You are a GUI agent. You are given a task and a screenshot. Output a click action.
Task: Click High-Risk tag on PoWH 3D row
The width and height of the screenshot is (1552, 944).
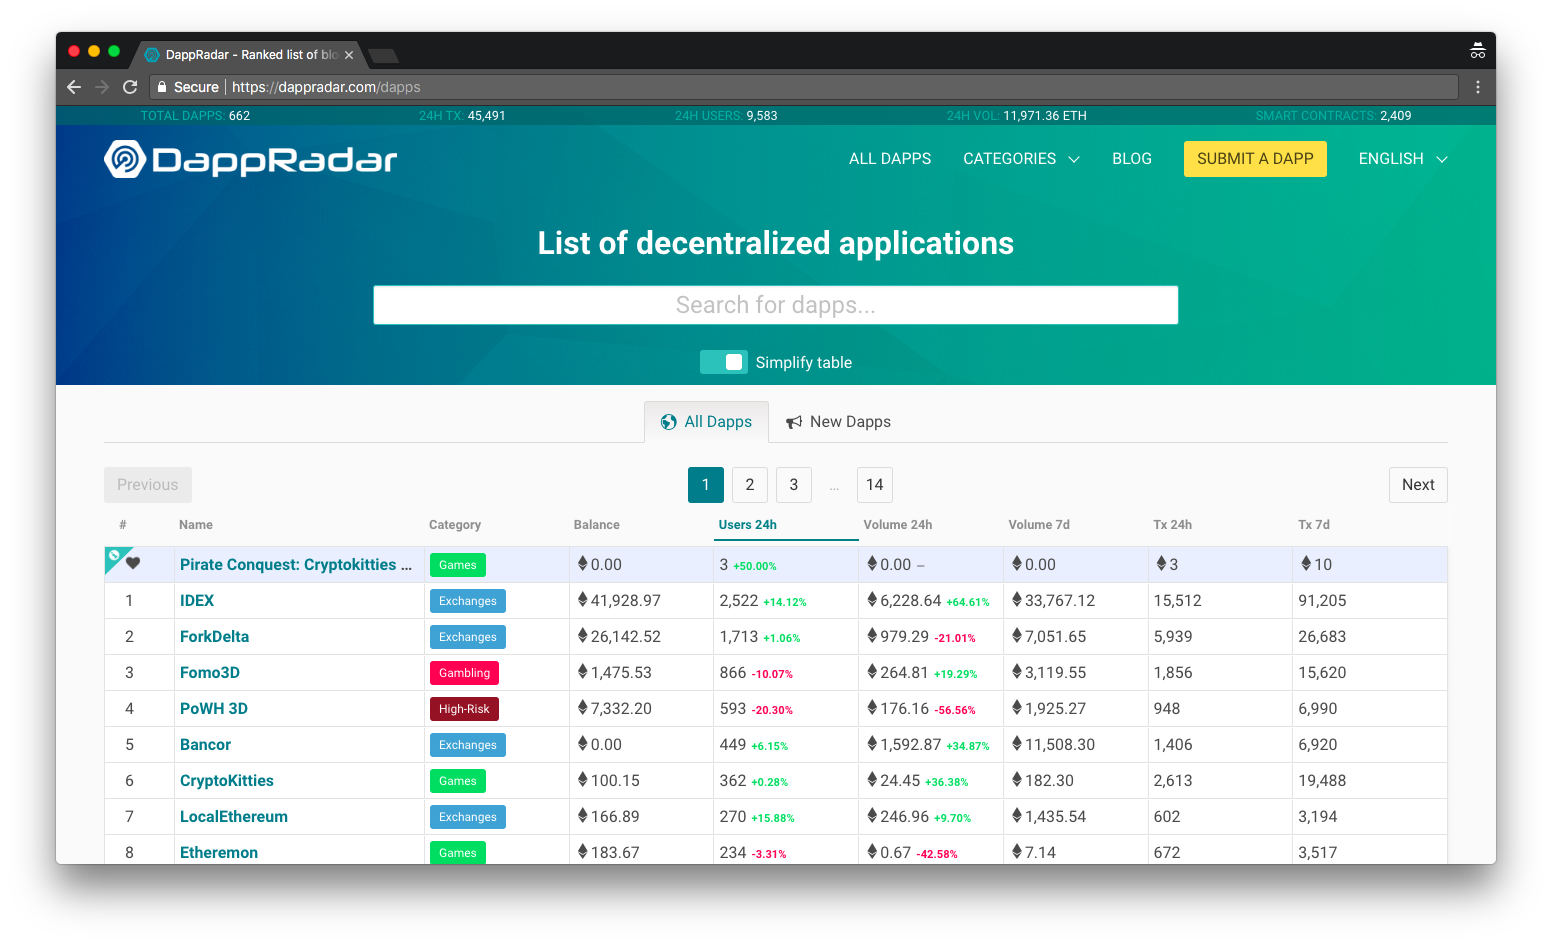point(464,709)
